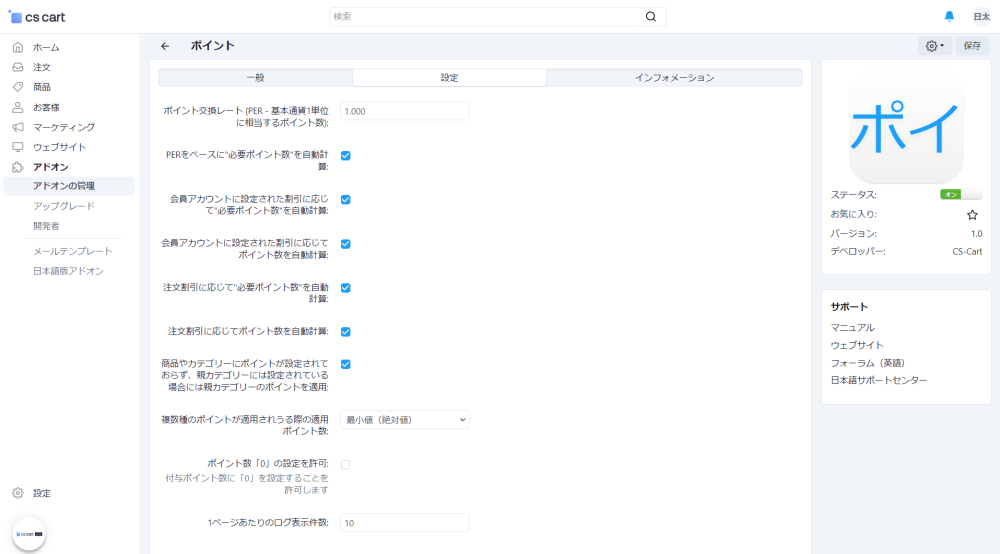Open the マニュアル support link

852,327
